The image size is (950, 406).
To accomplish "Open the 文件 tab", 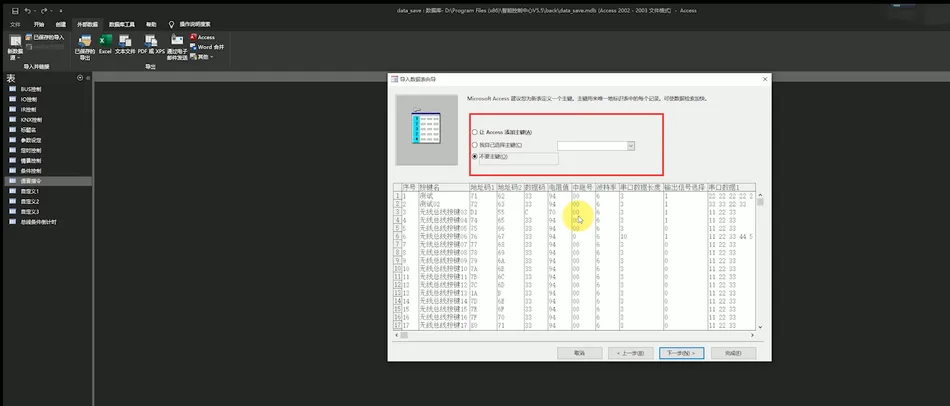I will [x=15, y=24].
